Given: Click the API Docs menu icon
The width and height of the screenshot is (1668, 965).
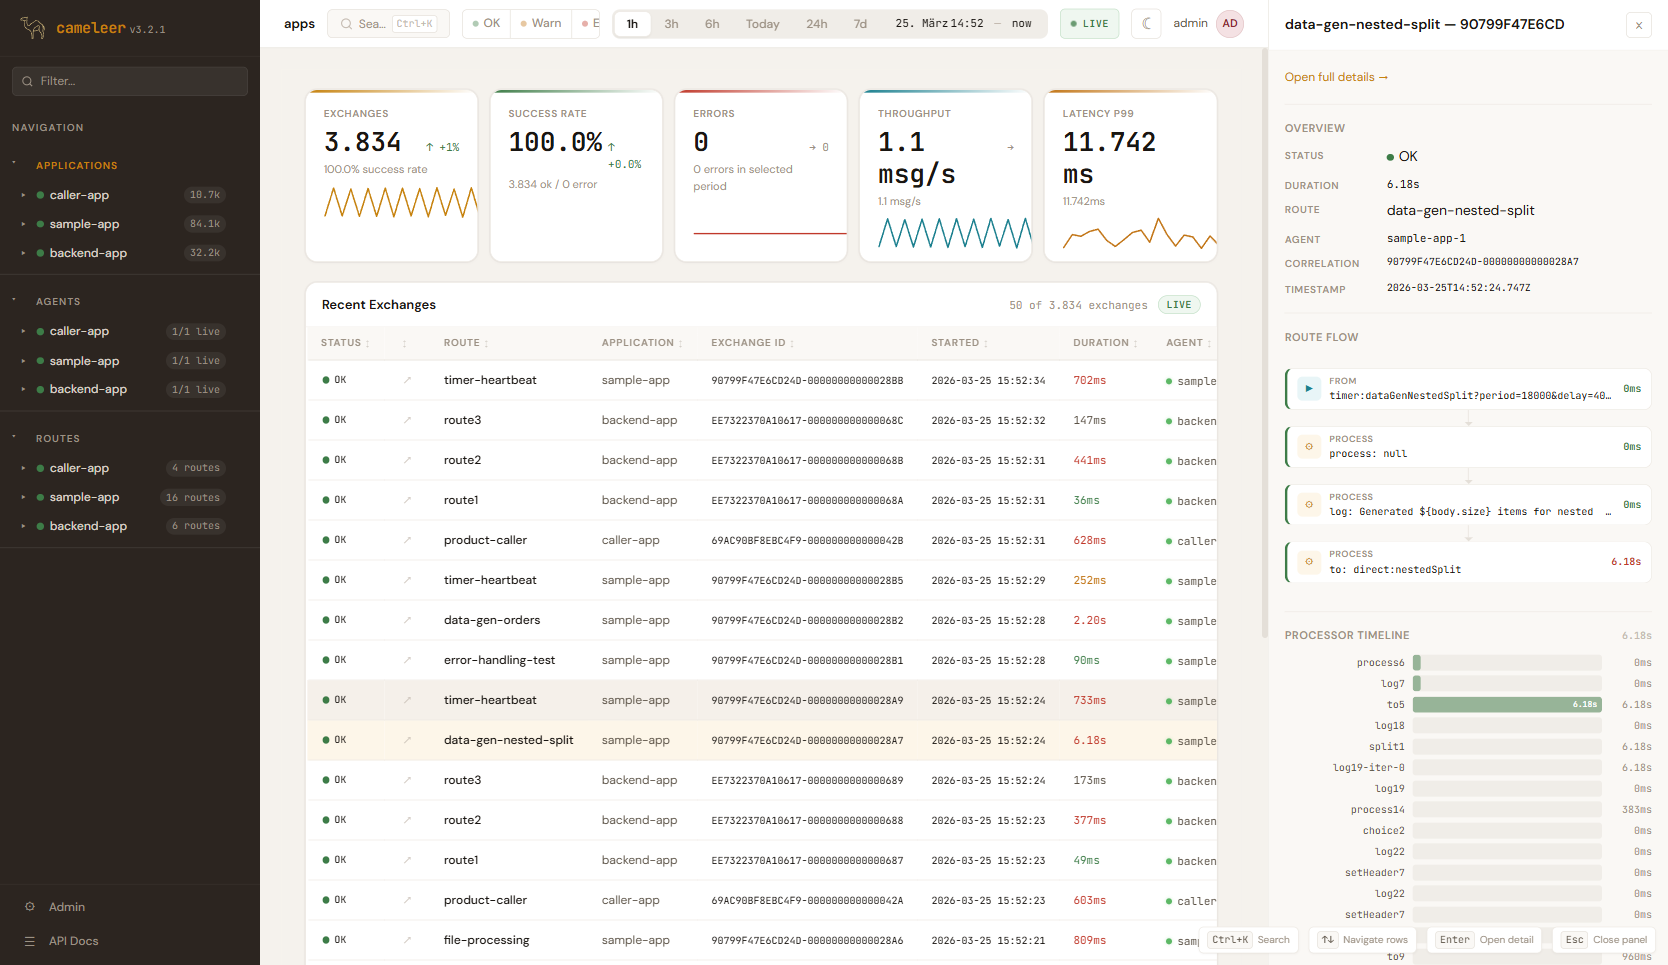Looking at the screenshot, I should point(30,941).
